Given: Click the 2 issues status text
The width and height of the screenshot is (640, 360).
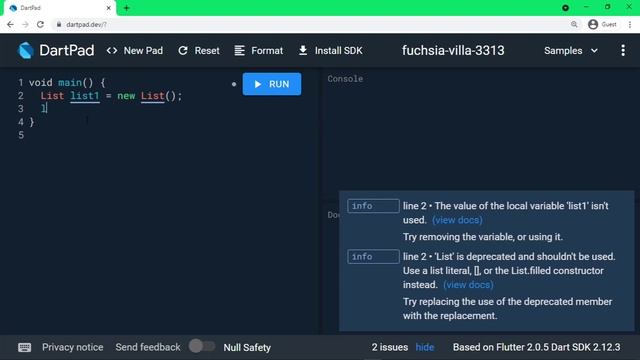Looking at the screenshot, I should (x=389, y=347).
